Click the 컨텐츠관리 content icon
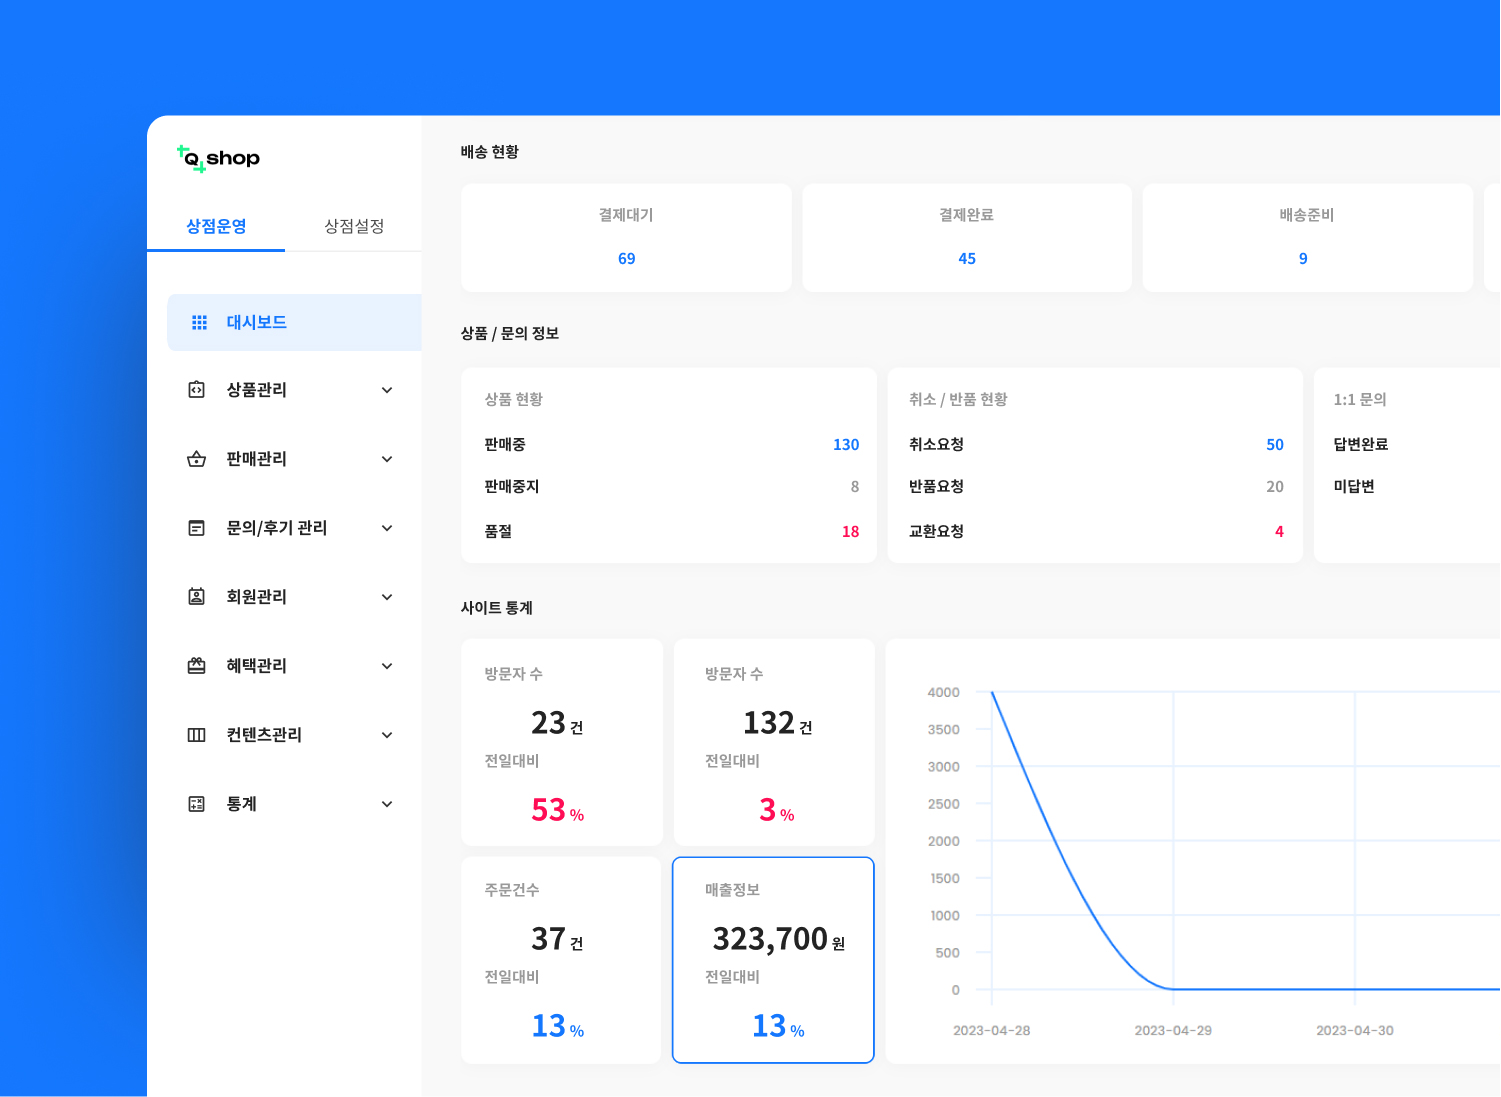 197,735
